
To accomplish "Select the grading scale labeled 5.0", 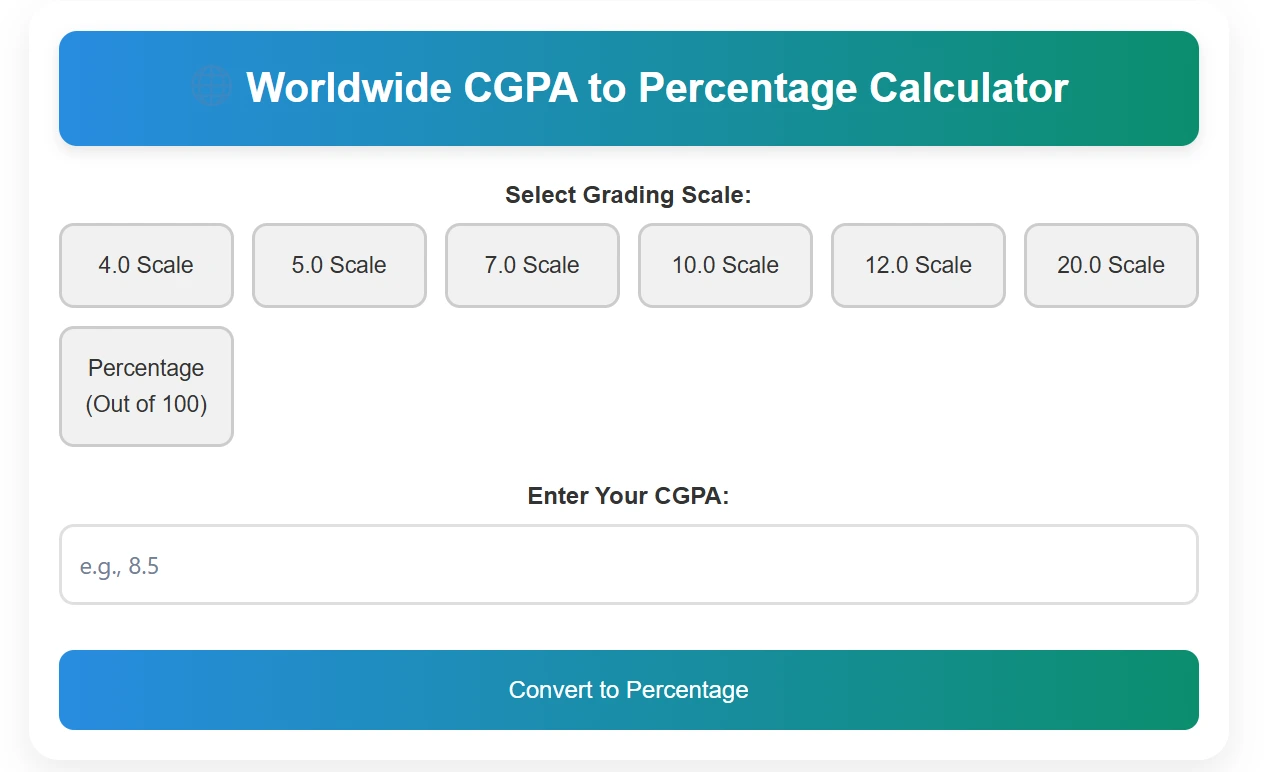I will coord(339,265).
